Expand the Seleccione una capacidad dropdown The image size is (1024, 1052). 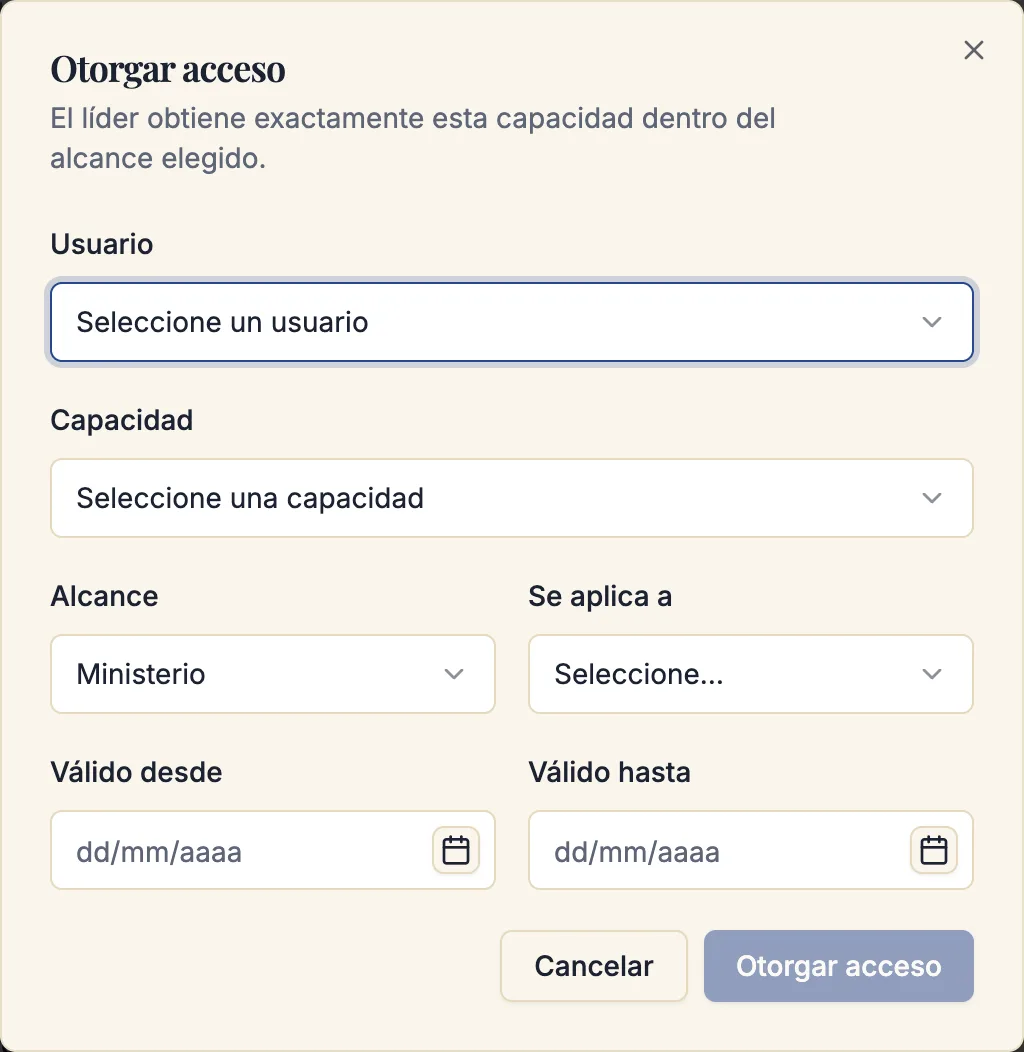(x=512, y=498)
